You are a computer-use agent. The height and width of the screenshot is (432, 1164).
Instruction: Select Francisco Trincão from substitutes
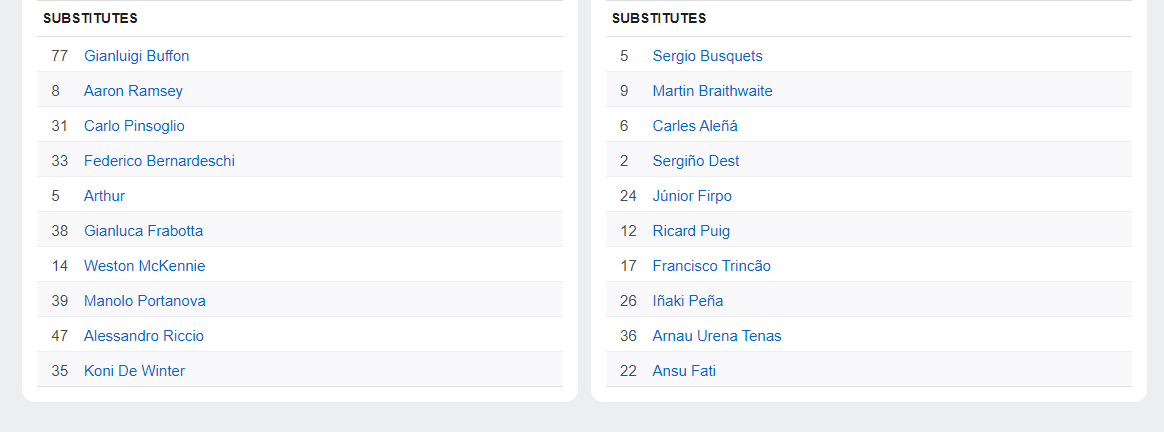(711, 266)
